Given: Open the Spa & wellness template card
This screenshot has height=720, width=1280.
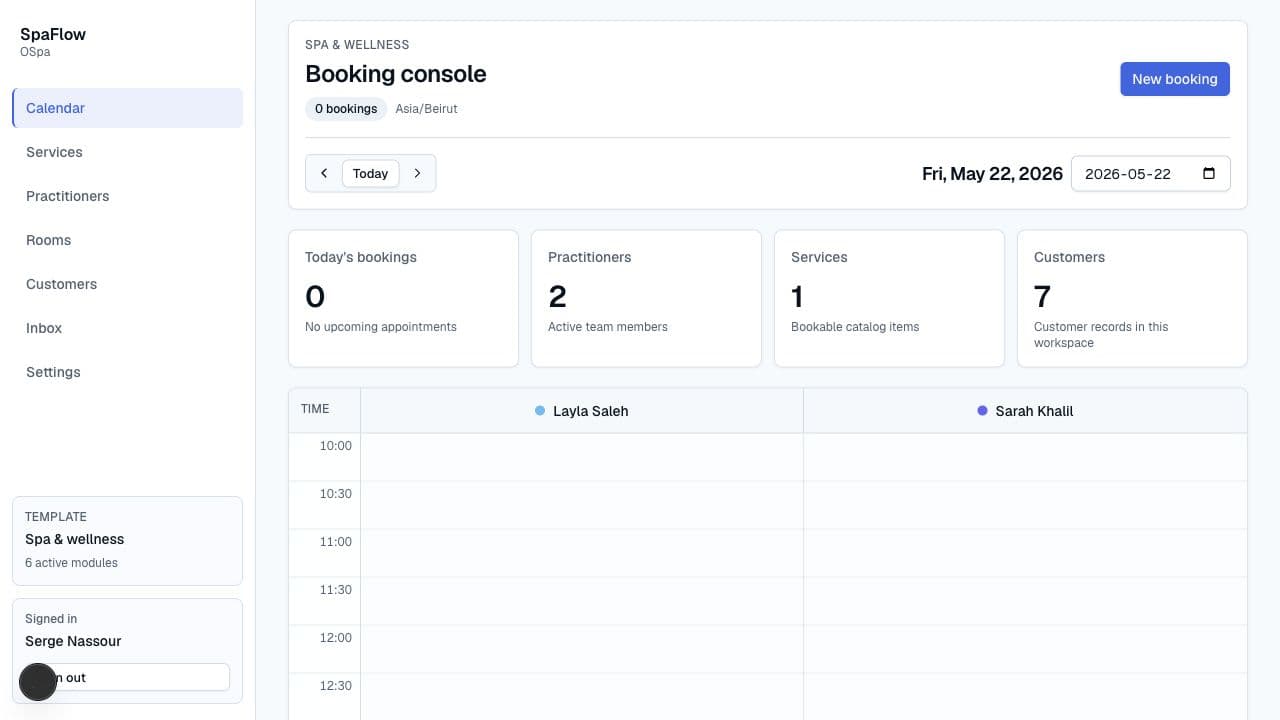Looking at the screenshot, I should (127, 541).
